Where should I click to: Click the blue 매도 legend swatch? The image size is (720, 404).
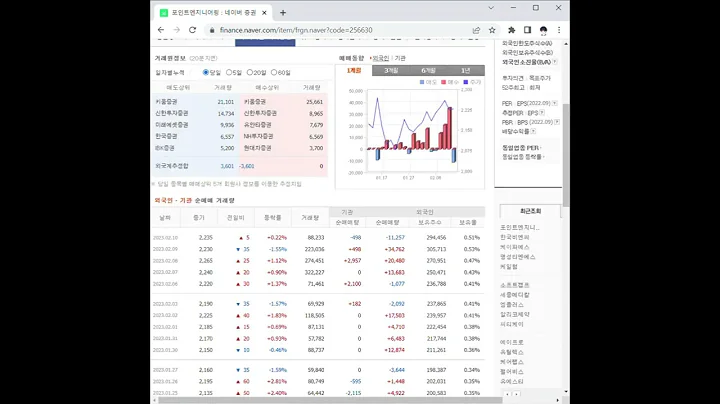coord(422,82)
